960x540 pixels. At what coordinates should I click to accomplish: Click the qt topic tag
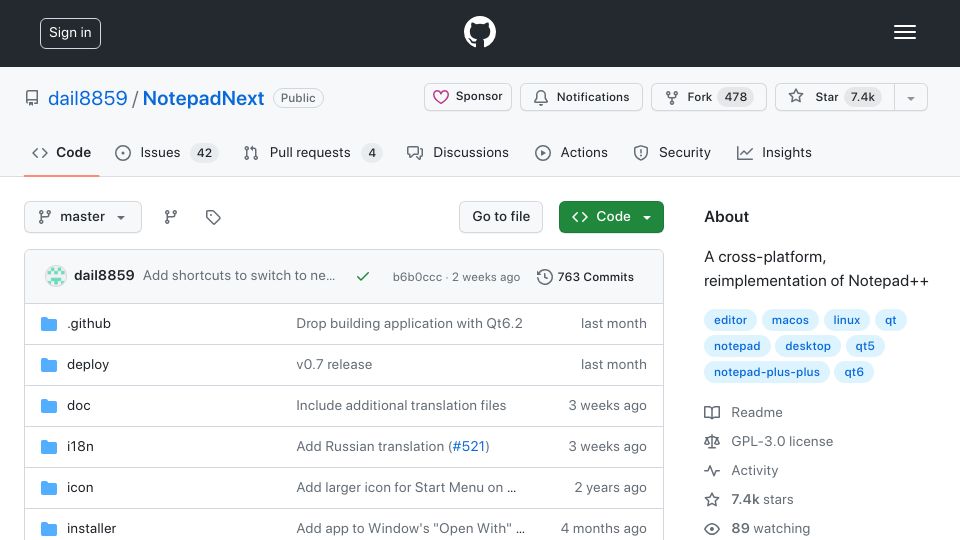pyautogui.click(x=890, y=320)
